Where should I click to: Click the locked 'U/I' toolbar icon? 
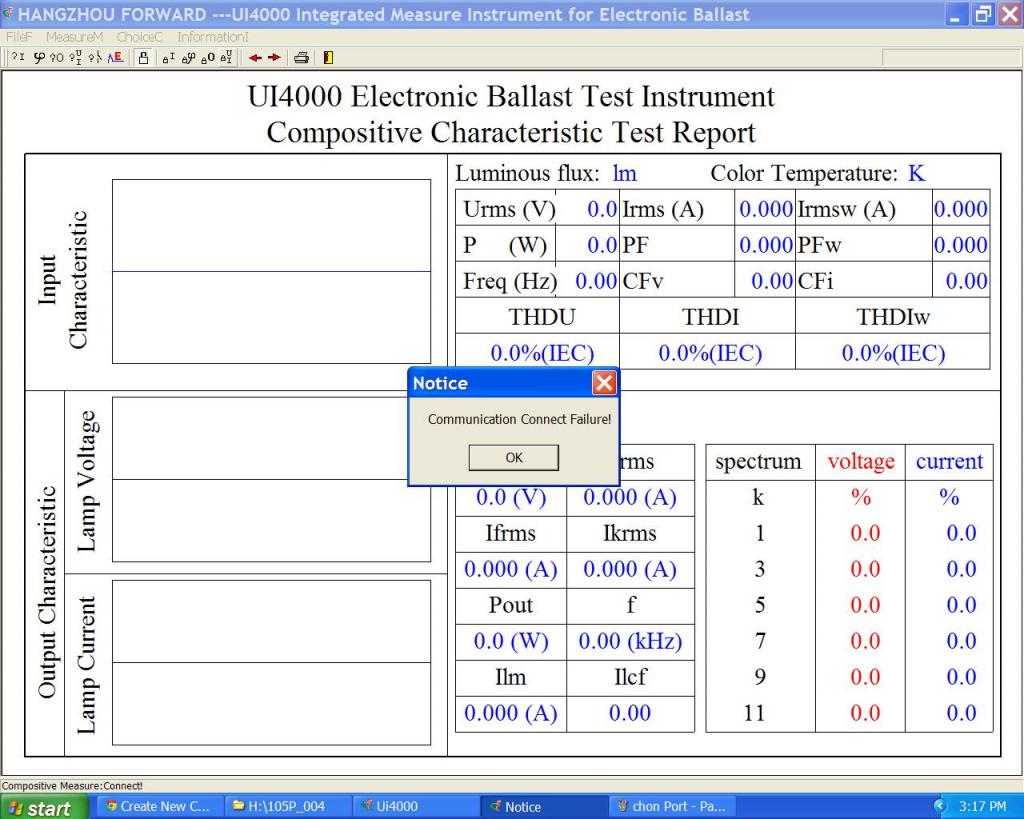click(x=229, y=58)
